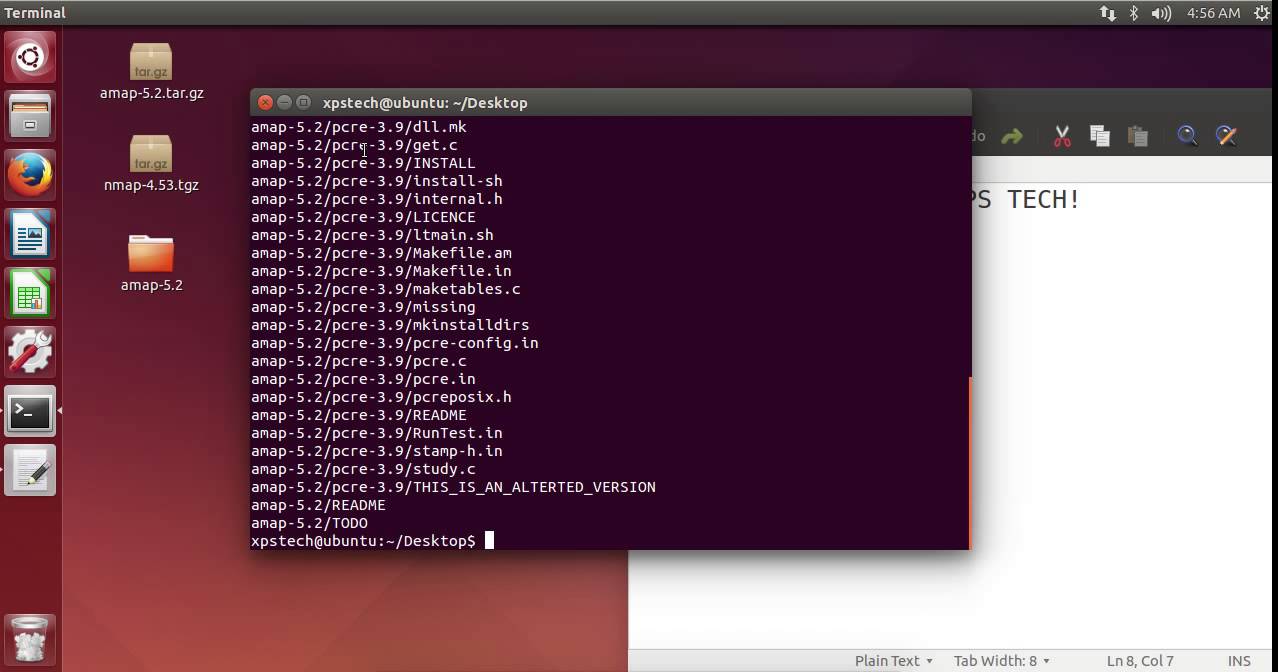
Task: Switch to the Text Editor launcher icon
Action: (x=30, y=470)
